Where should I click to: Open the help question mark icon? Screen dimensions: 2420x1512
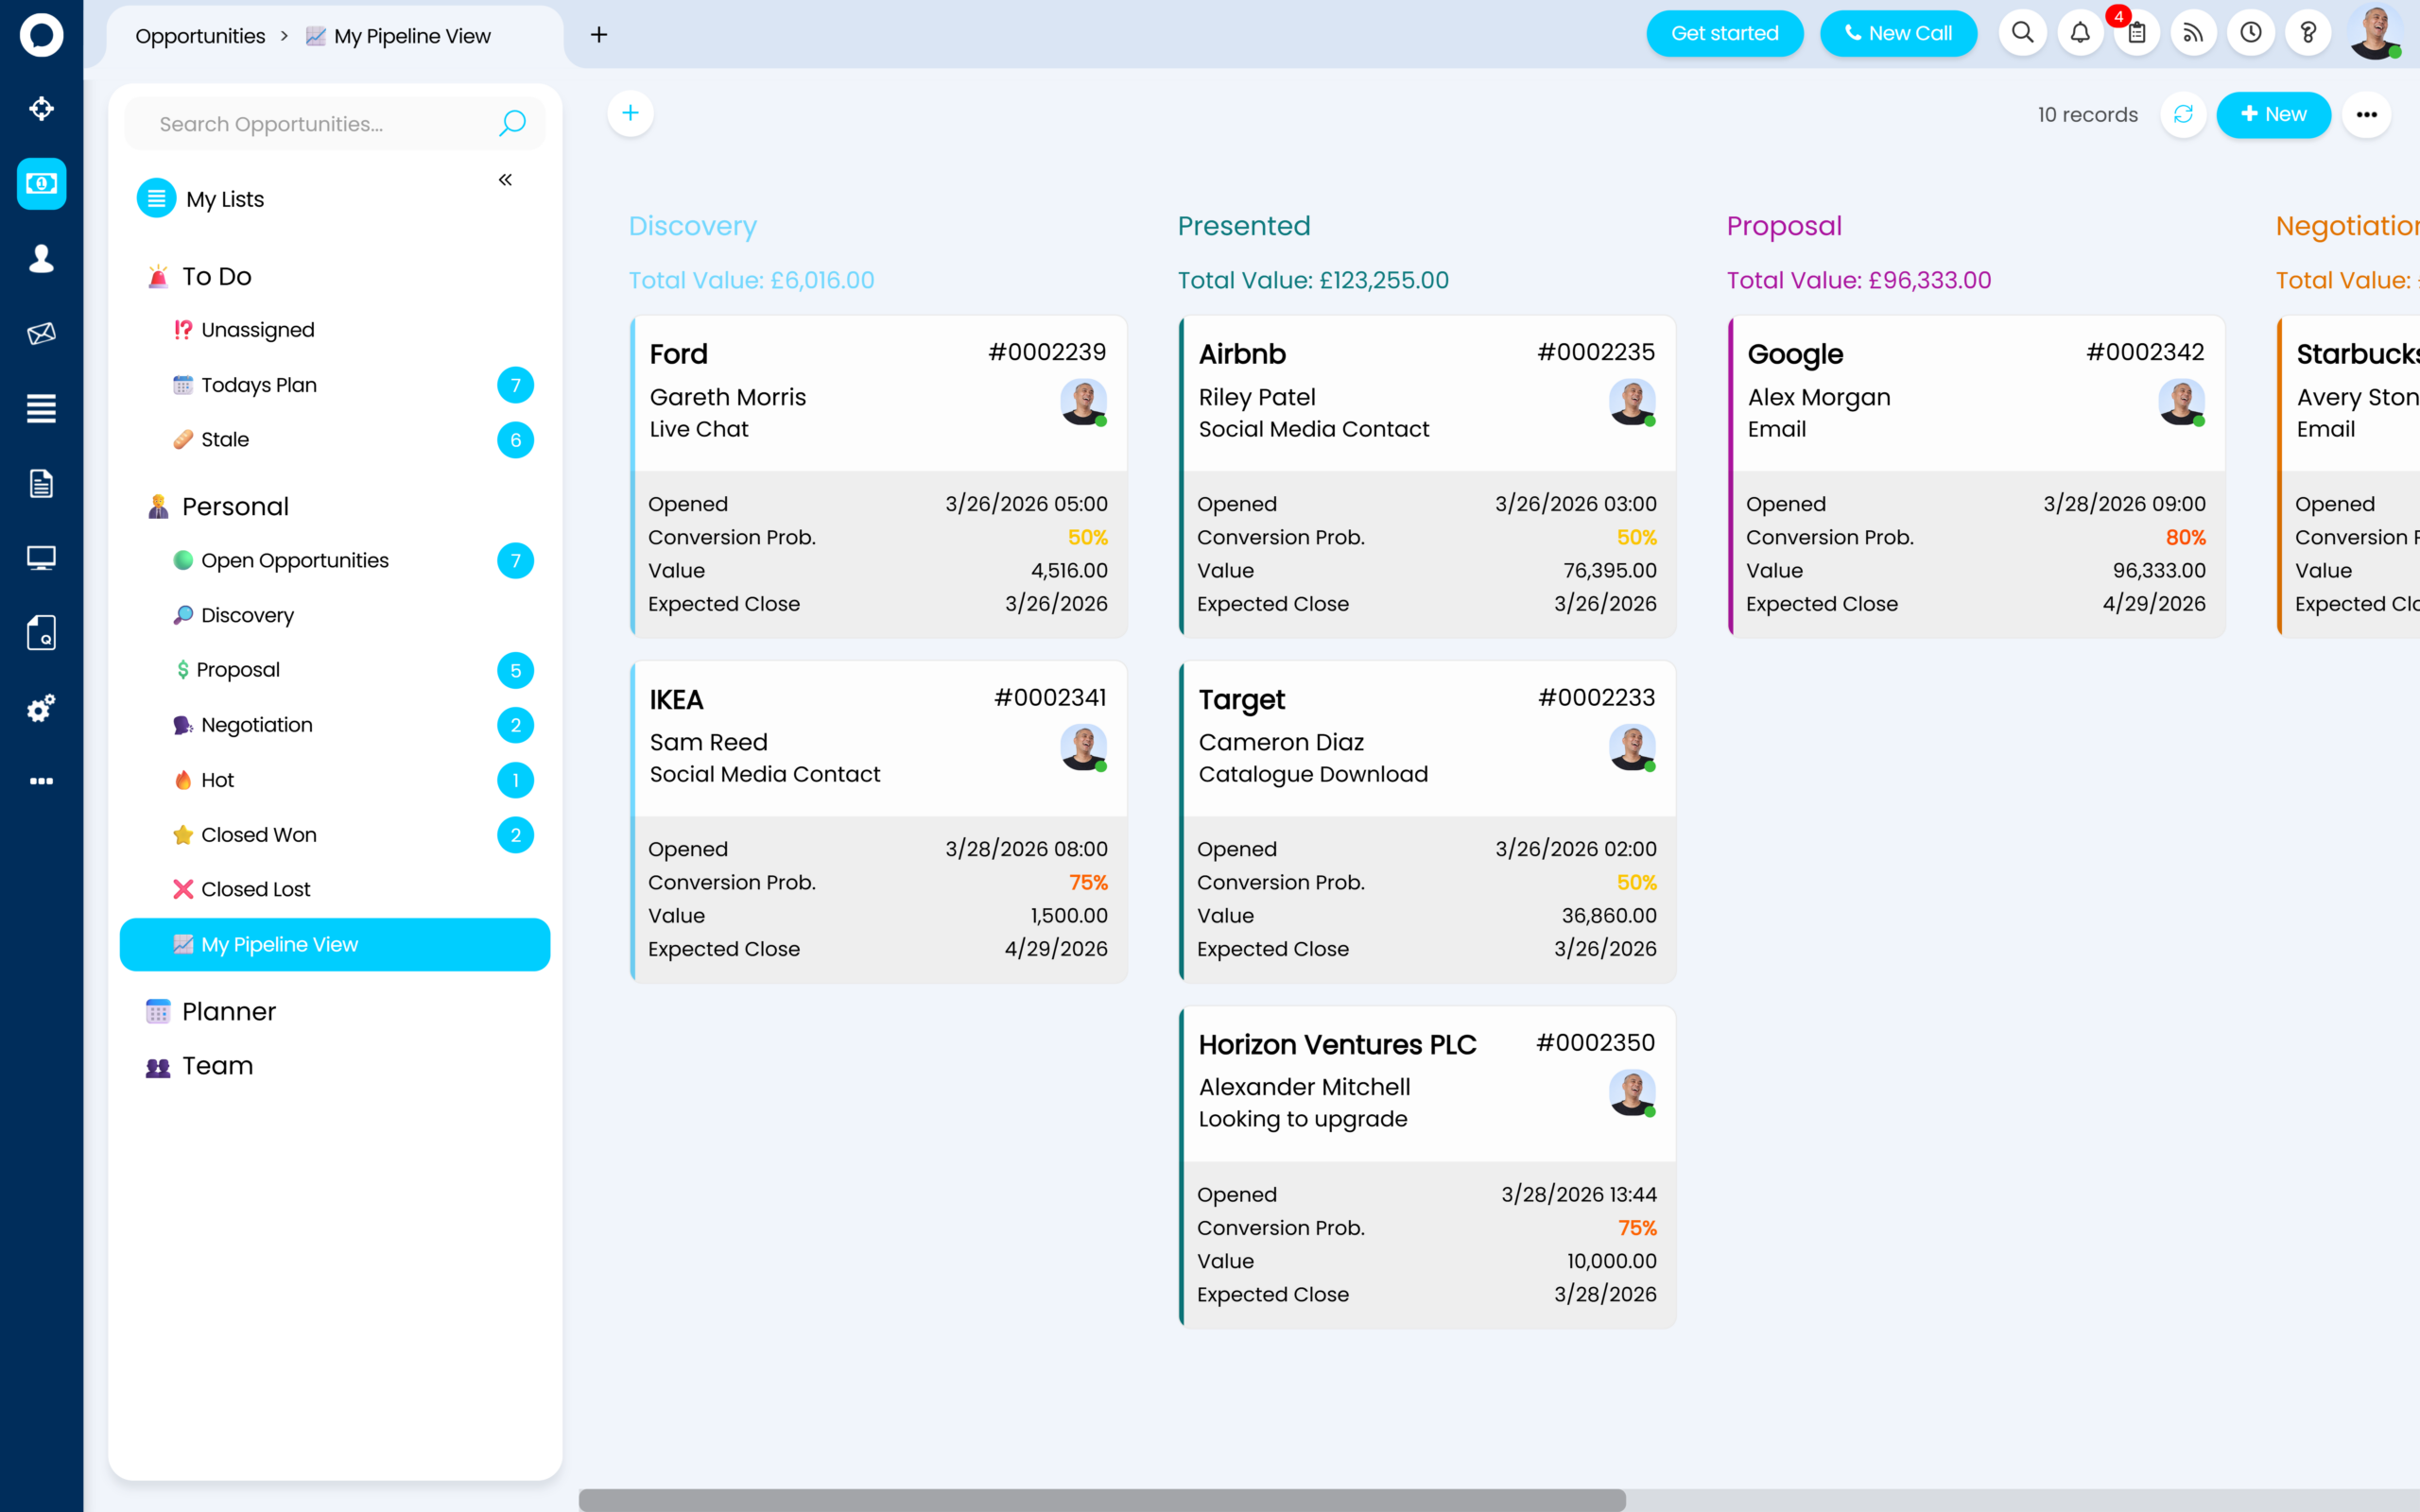[2308, 33]
